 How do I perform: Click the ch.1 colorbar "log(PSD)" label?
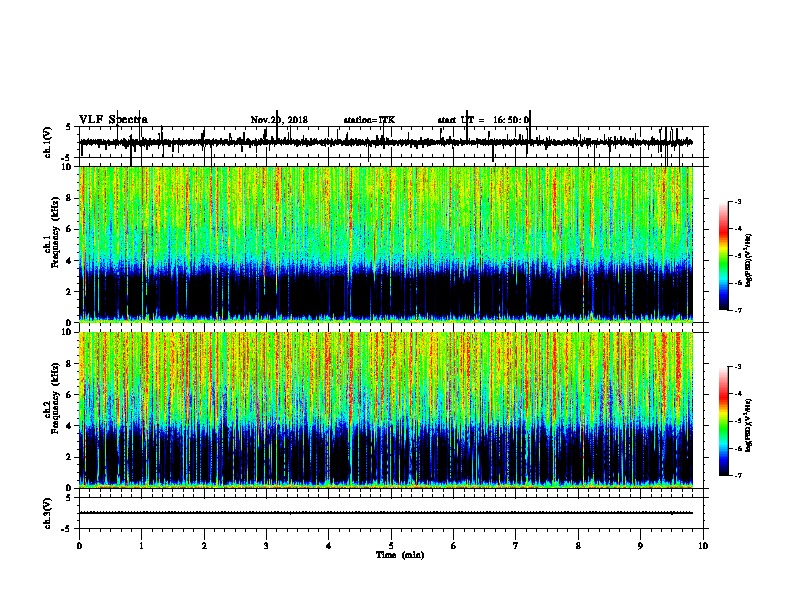749,261
